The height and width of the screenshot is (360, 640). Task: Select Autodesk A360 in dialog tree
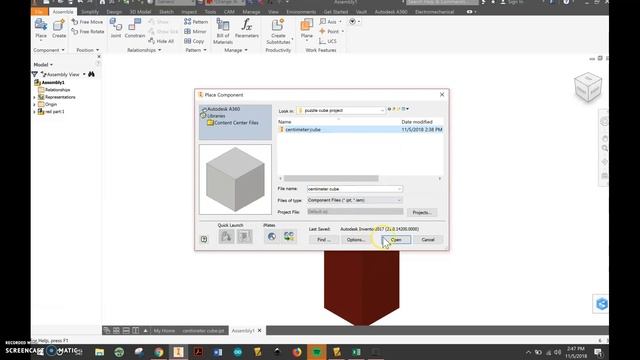pos(223,109)
